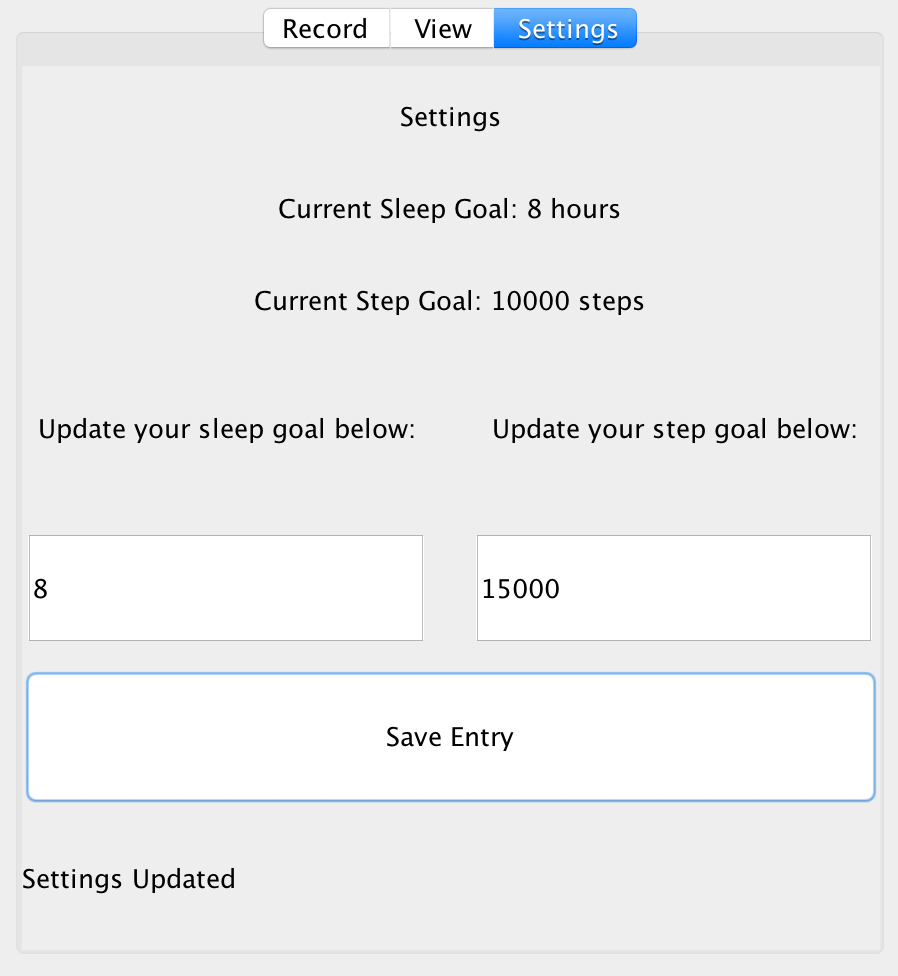Screen dimensions: 898x976
Task: Click the word 'Entry' on the save button
Action: pyautogui.click(x=482, y=738)
